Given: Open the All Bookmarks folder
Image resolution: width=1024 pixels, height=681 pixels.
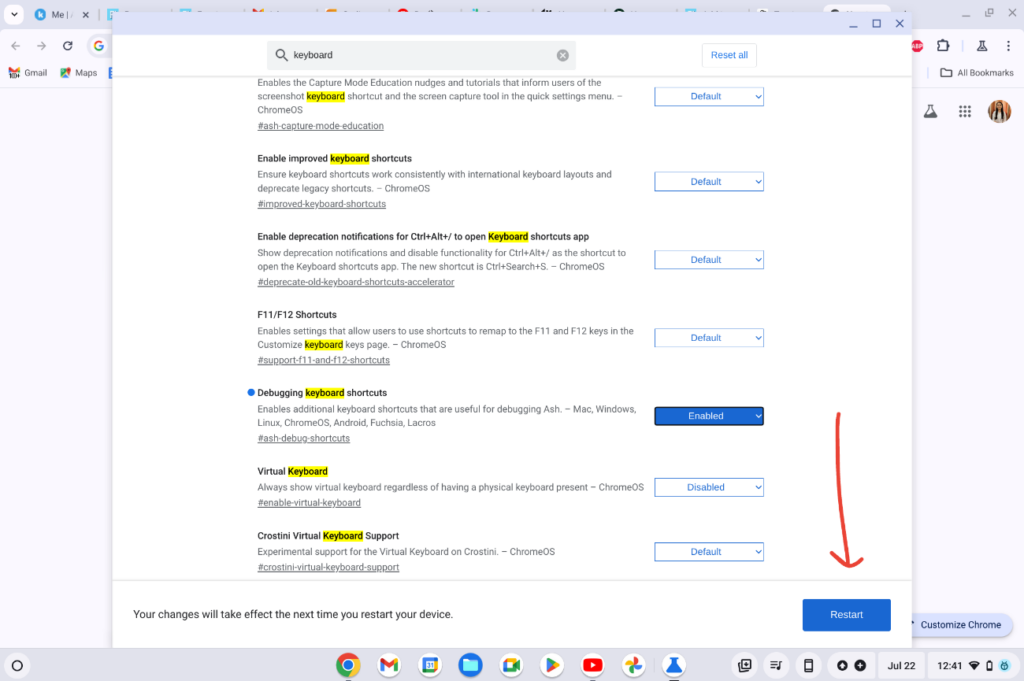Looking at the screenshot, I should 977,72.
